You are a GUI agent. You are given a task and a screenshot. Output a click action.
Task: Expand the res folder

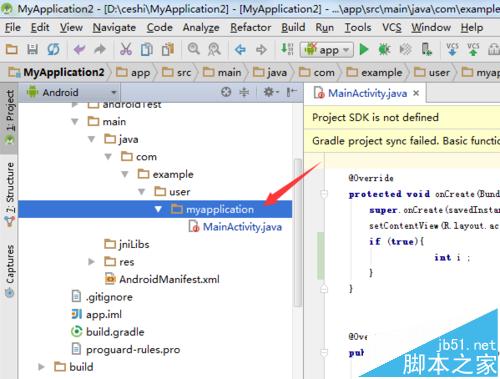tap(91, 262)
